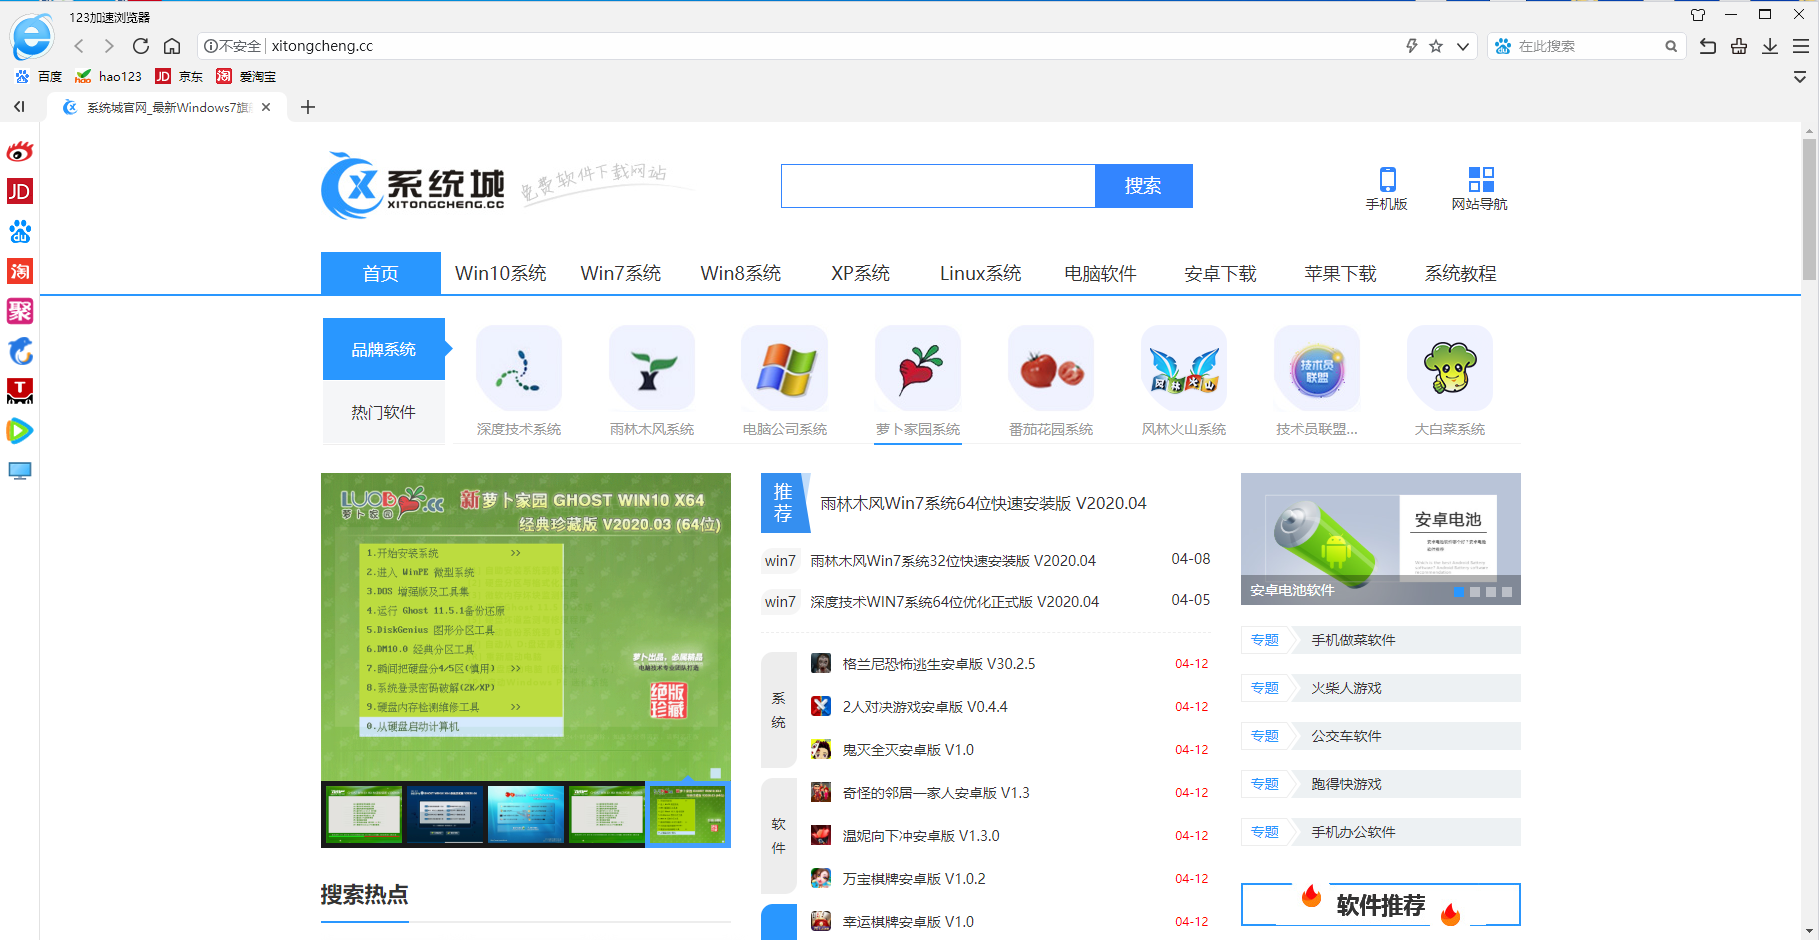Close the 系统城官网 tab
The width and height of the screenshot is (1819, 940).
pyautogui.click(x=266, y=107)
